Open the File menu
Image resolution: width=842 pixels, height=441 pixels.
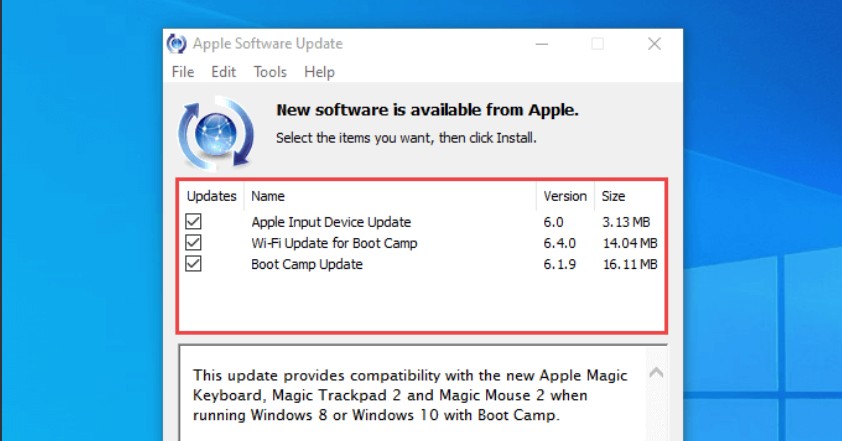tap(183, 72)
